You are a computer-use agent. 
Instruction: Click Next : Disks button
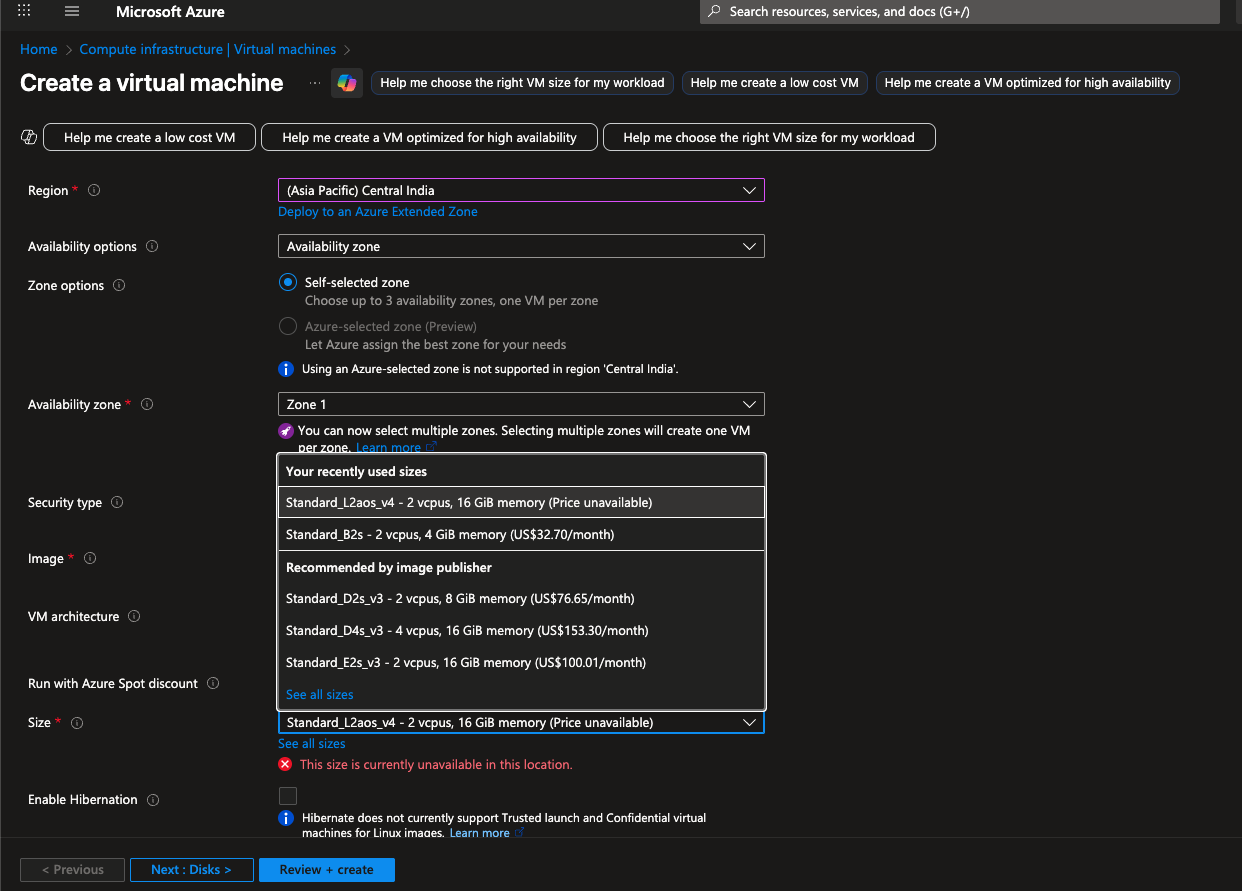(191, 870)
